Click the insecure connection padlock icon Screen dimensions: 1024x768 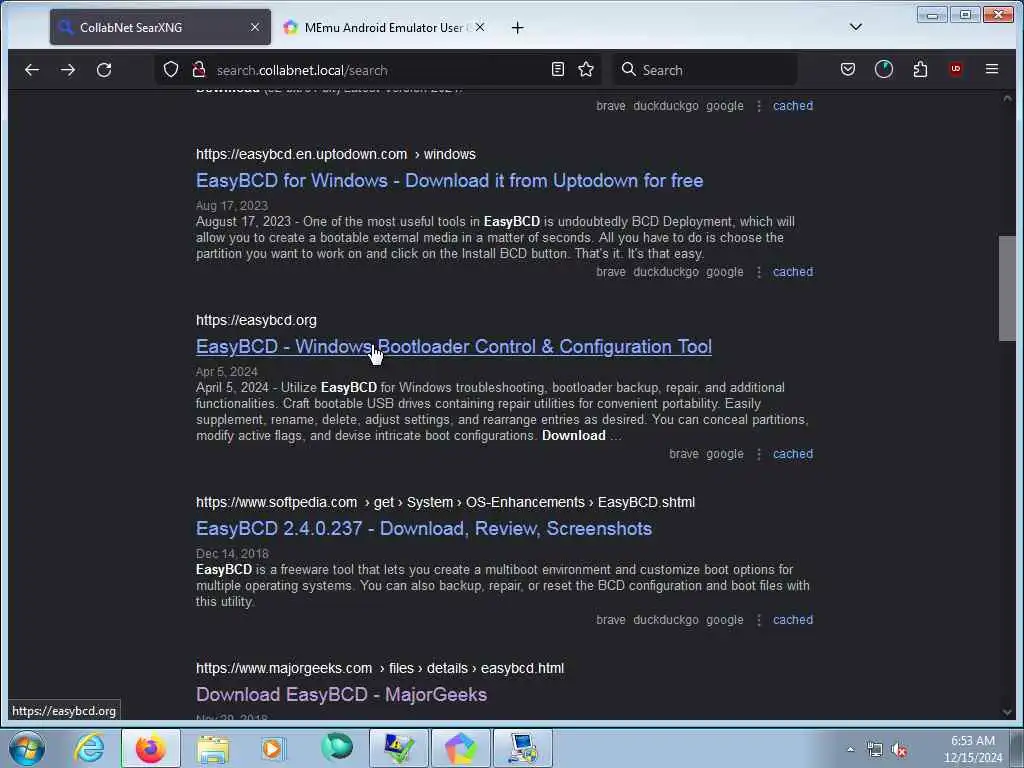pyautogui.click(x=199, y=69)
